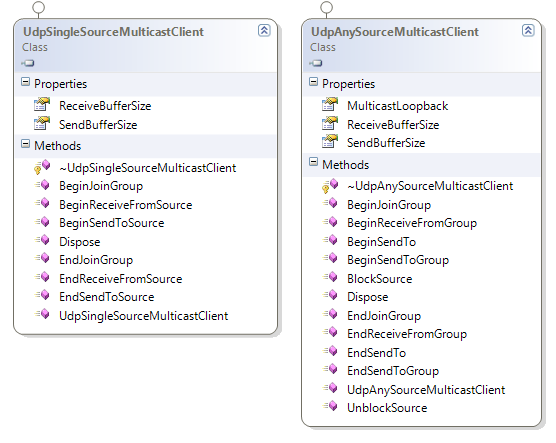The width and height of the screenshot is (556, 443).
Task: Select the BeginSendToSource method
Action: coord(111,223)
